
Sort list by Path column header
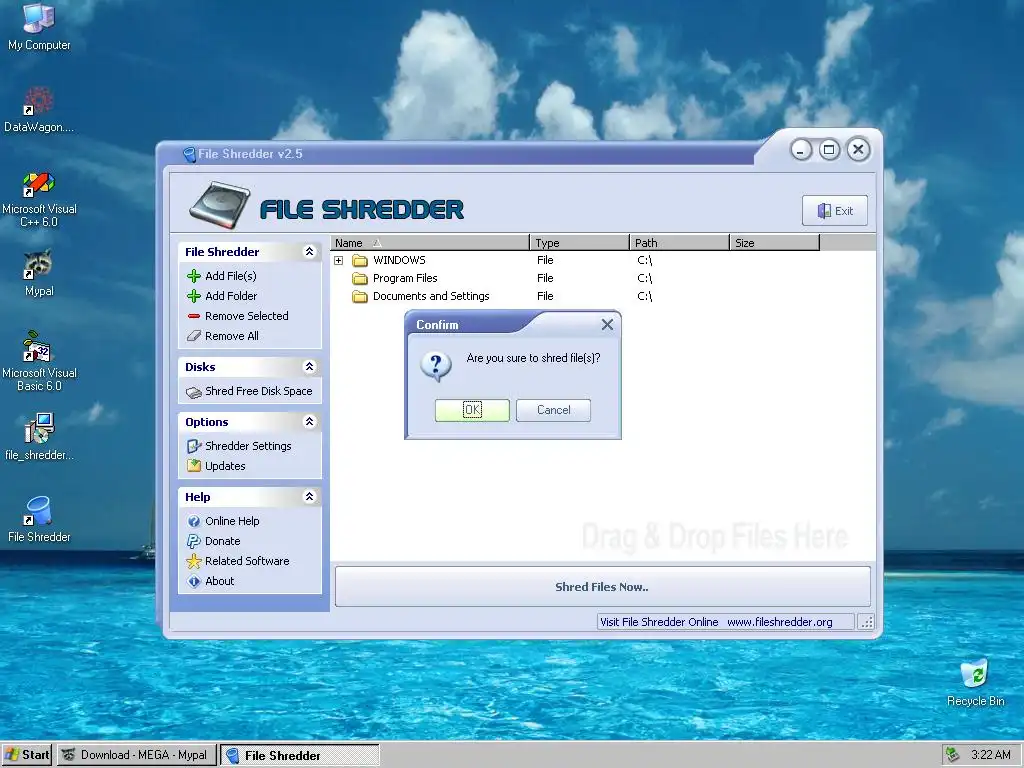tap(679, 243)
